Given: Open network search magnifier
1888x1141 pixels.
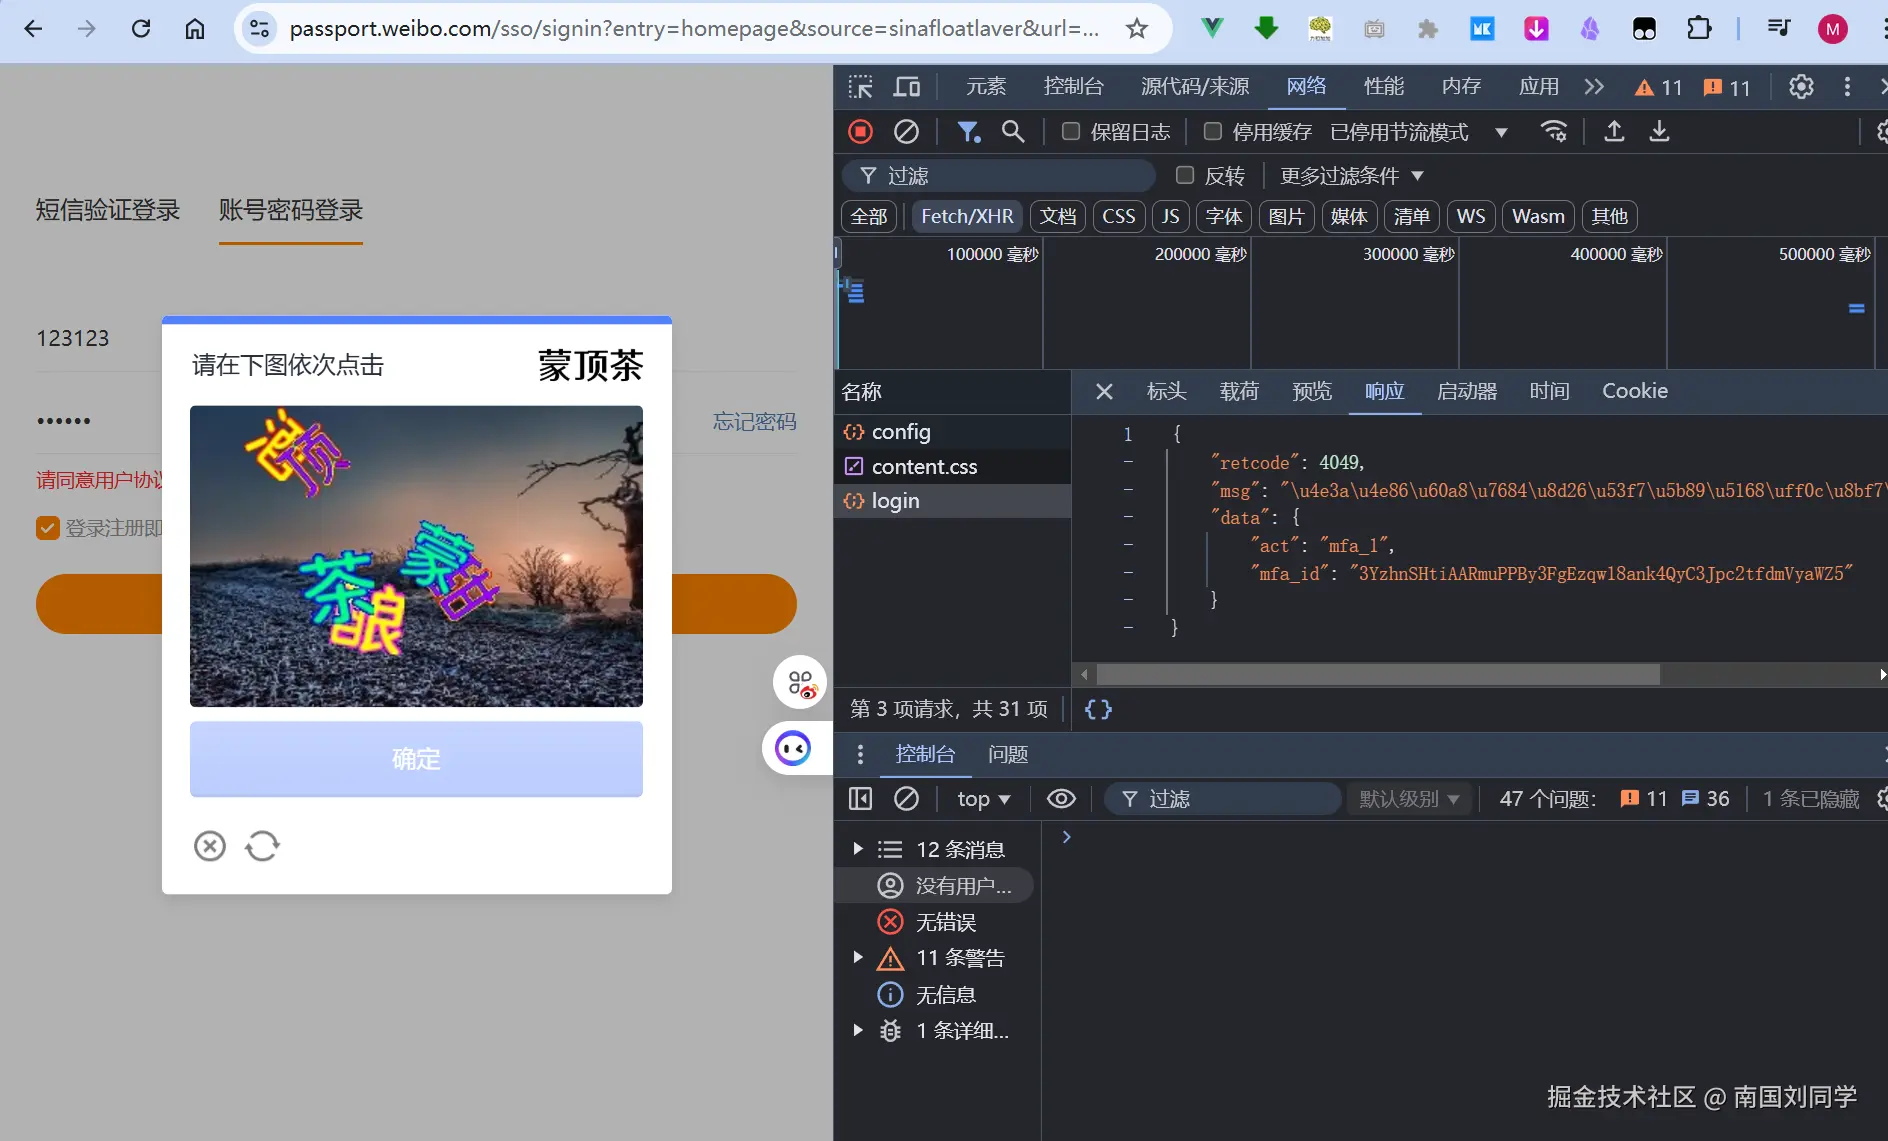Looking at the screenshot, I should [1013, 131].
